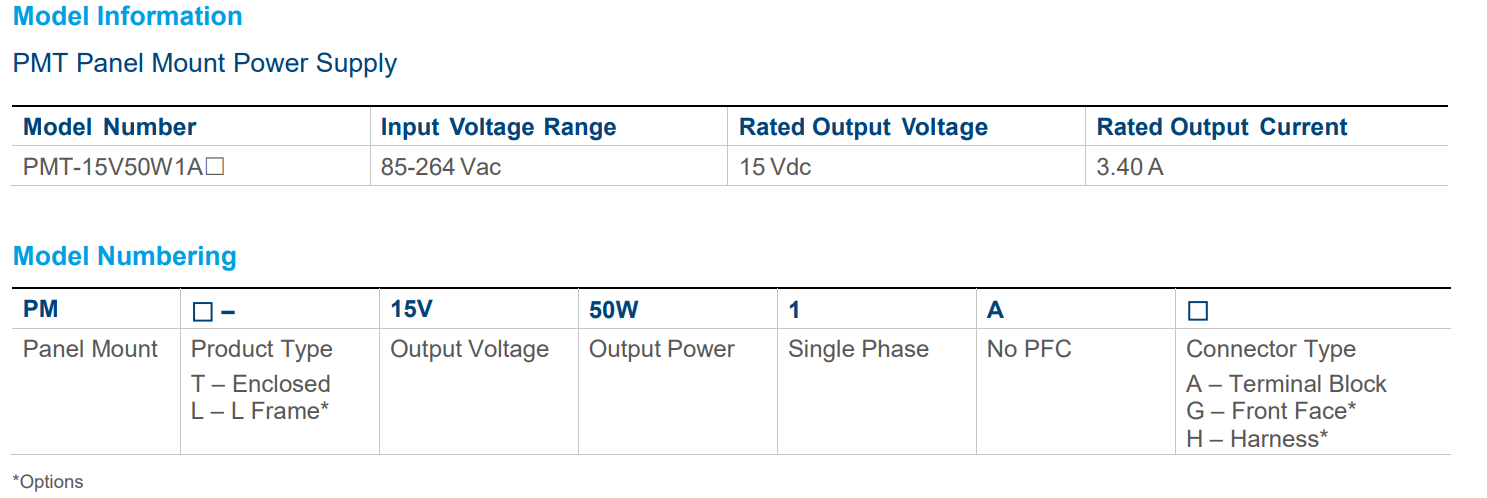Select the Input Voltage Range column header

498,127
